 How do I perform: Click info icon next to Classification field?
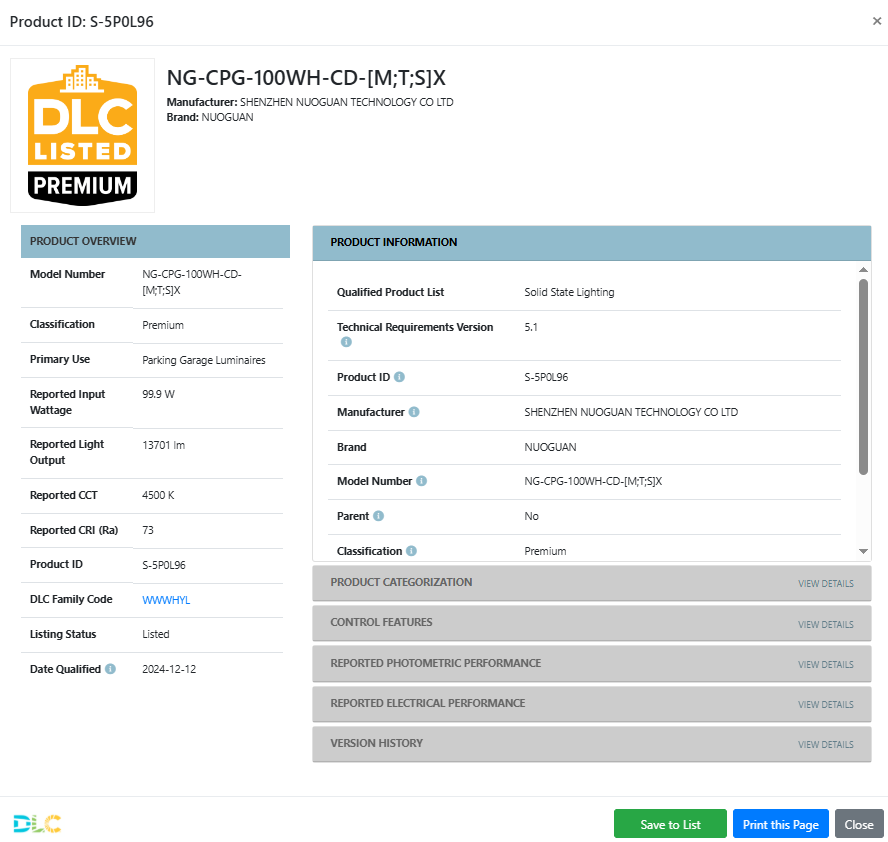411,551
